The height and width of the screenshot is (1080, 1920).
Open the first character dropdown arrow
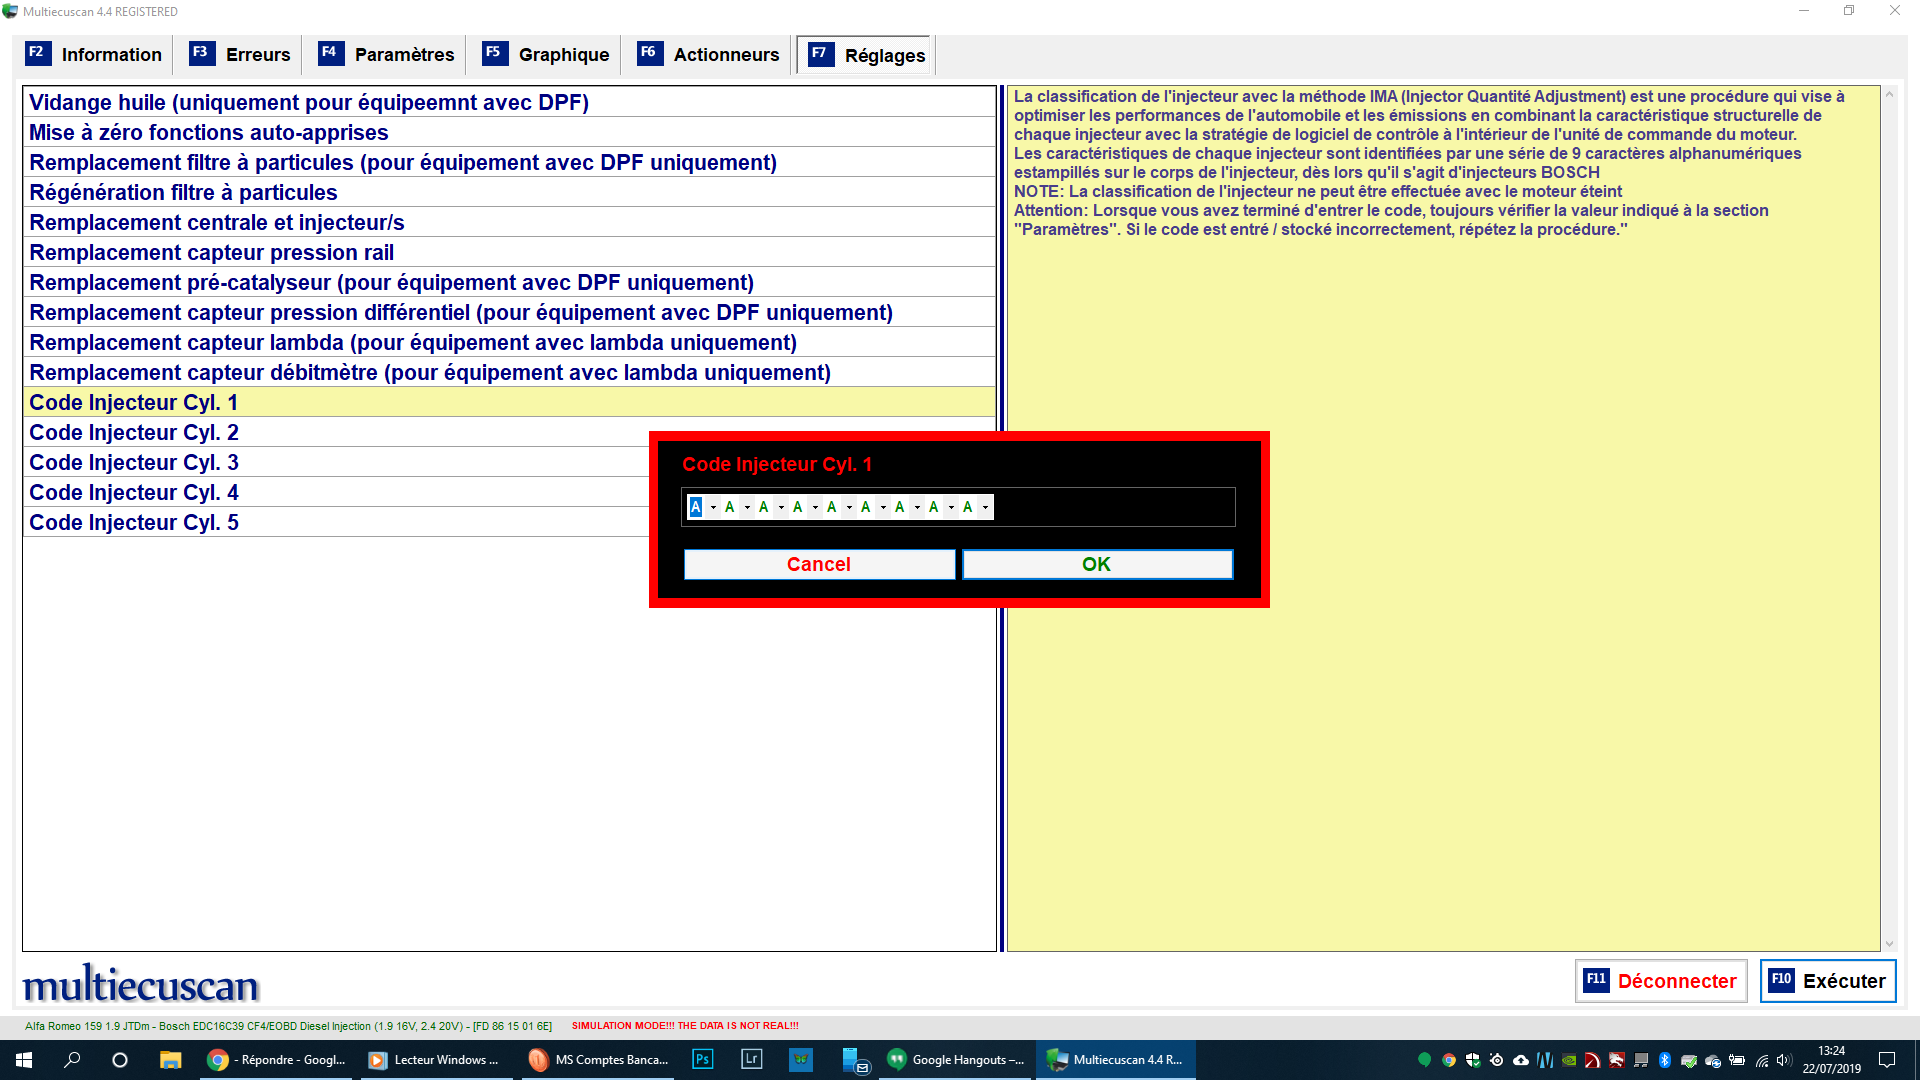[x=713, y=508]
